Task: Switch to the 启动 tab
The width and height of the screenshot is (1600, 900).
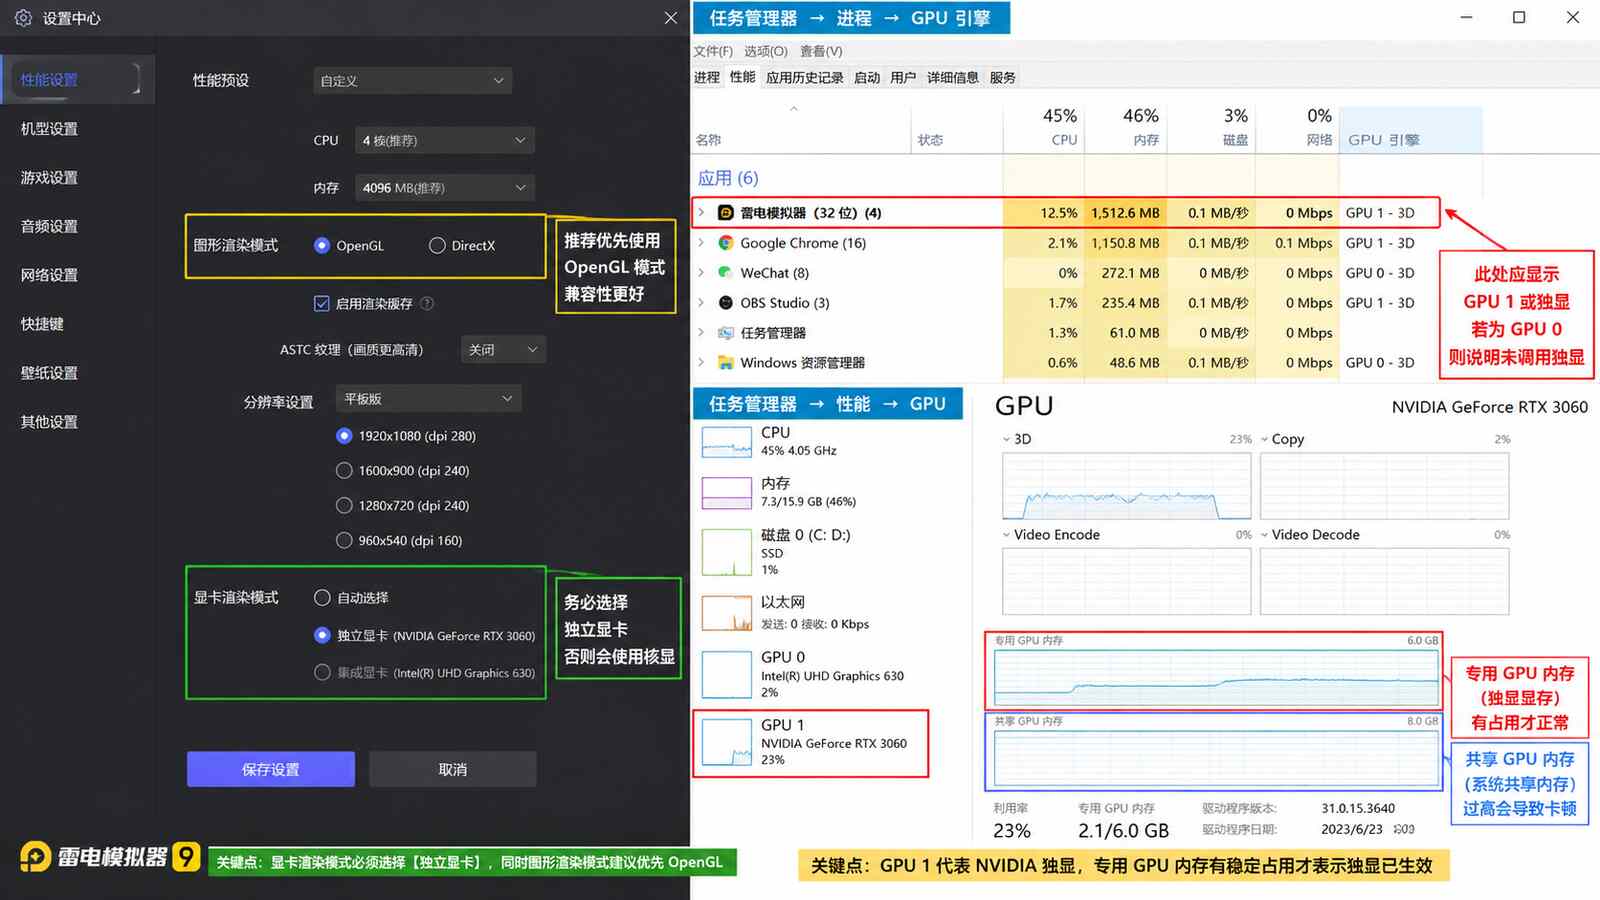Action: pyautogui.click(x=867, y=77)
